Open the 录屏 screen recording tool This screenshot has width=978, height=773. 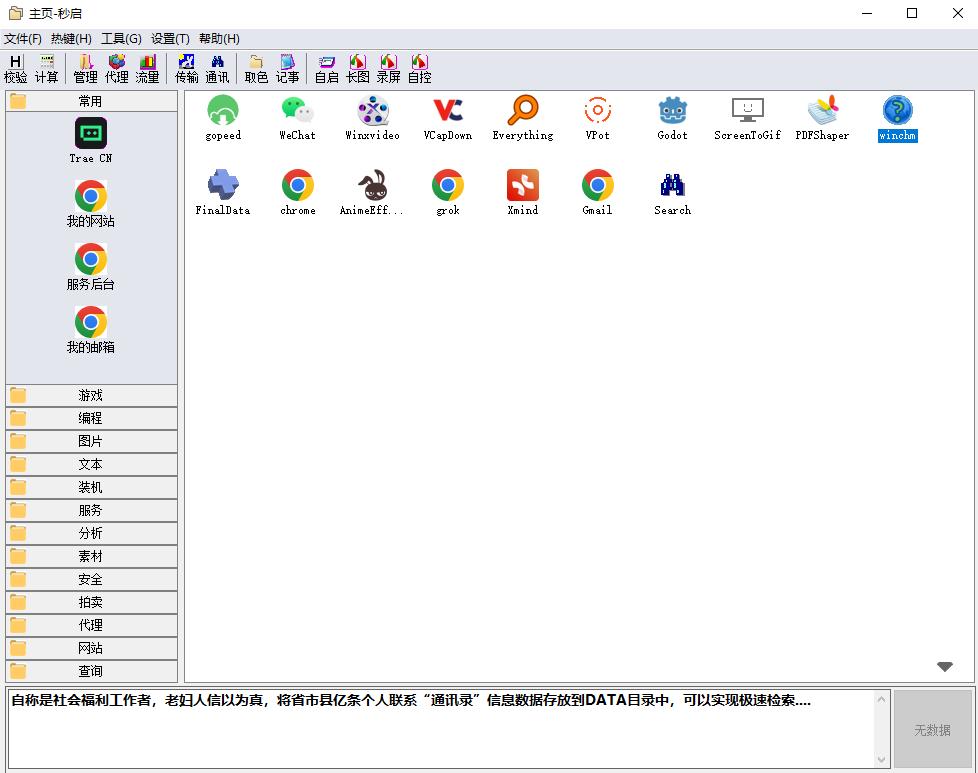388,68
